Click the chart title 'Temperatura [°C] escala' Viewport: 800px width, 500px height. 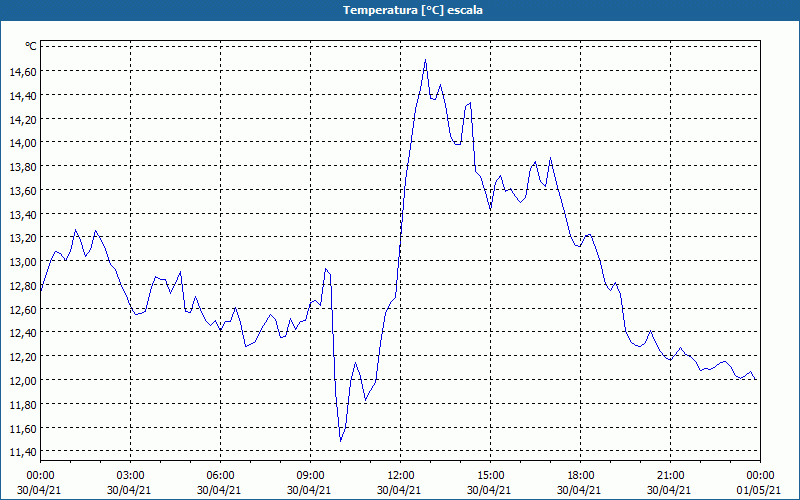413,10
